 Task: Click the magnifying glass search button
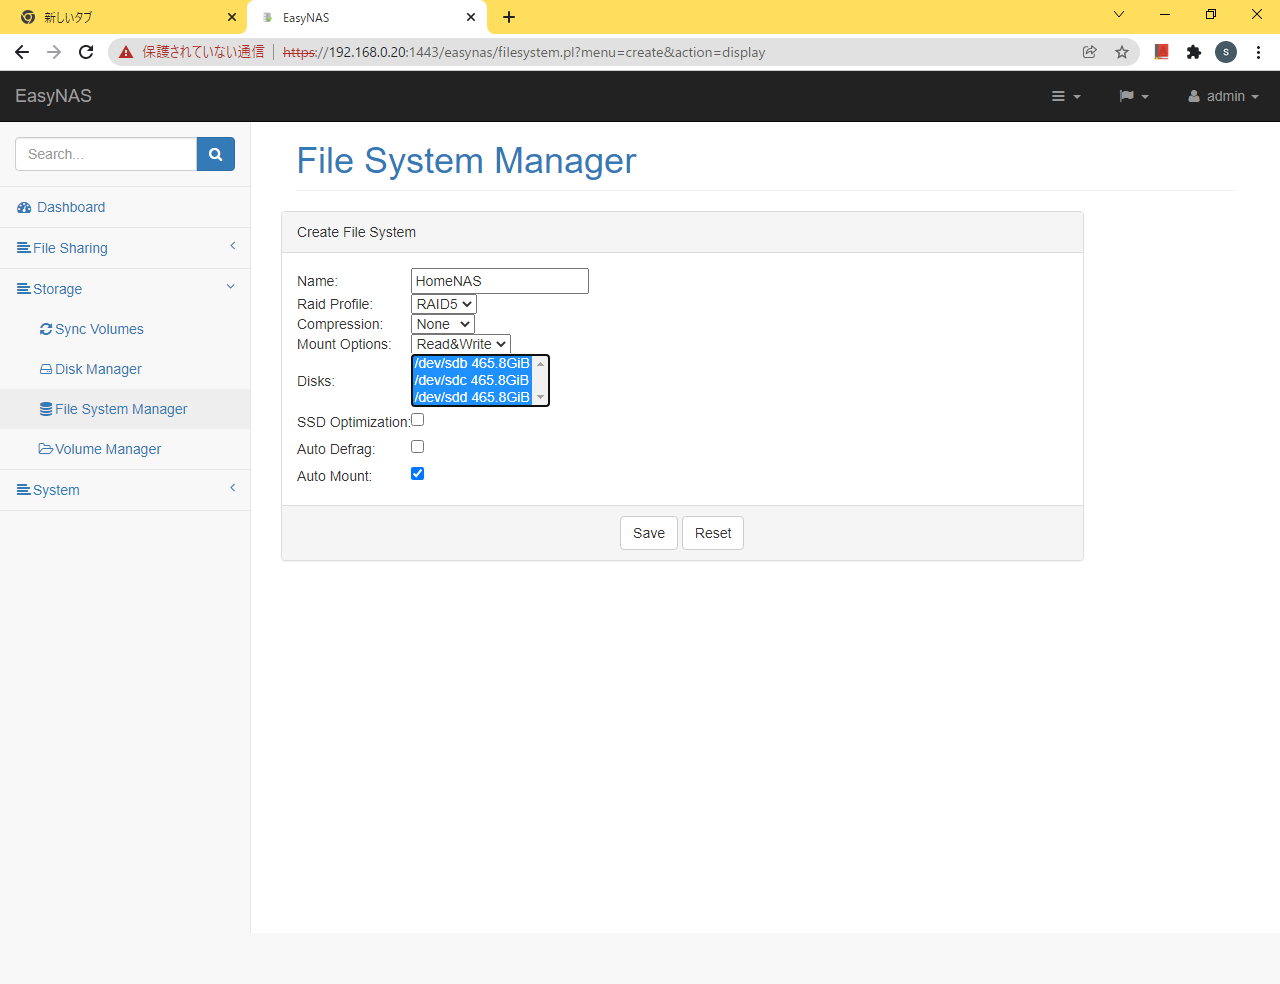pyautogui.click(x=215, y=154)
